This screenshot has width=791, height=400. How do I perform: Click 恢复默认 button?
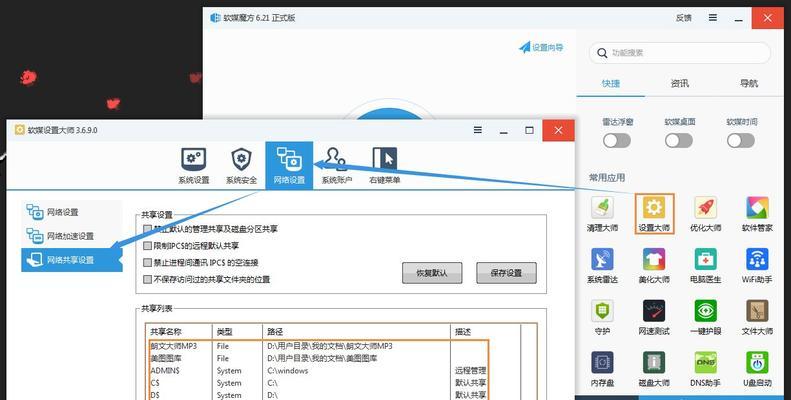pos(432,273)
